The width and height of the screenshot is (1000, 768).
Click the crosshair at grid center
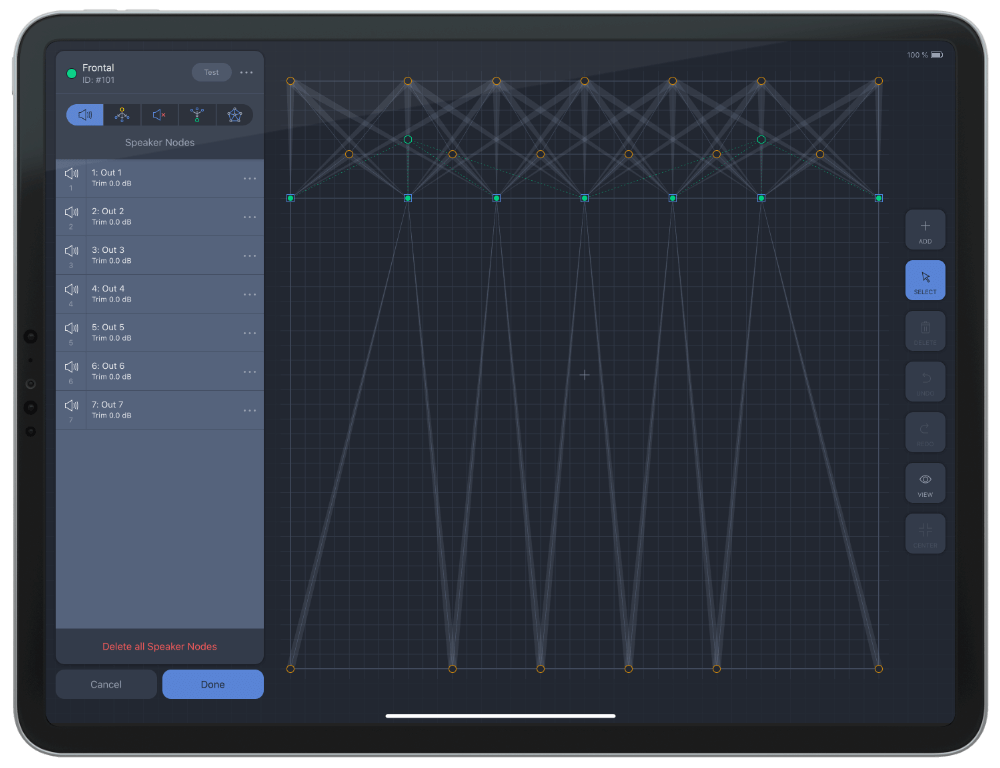584,375
